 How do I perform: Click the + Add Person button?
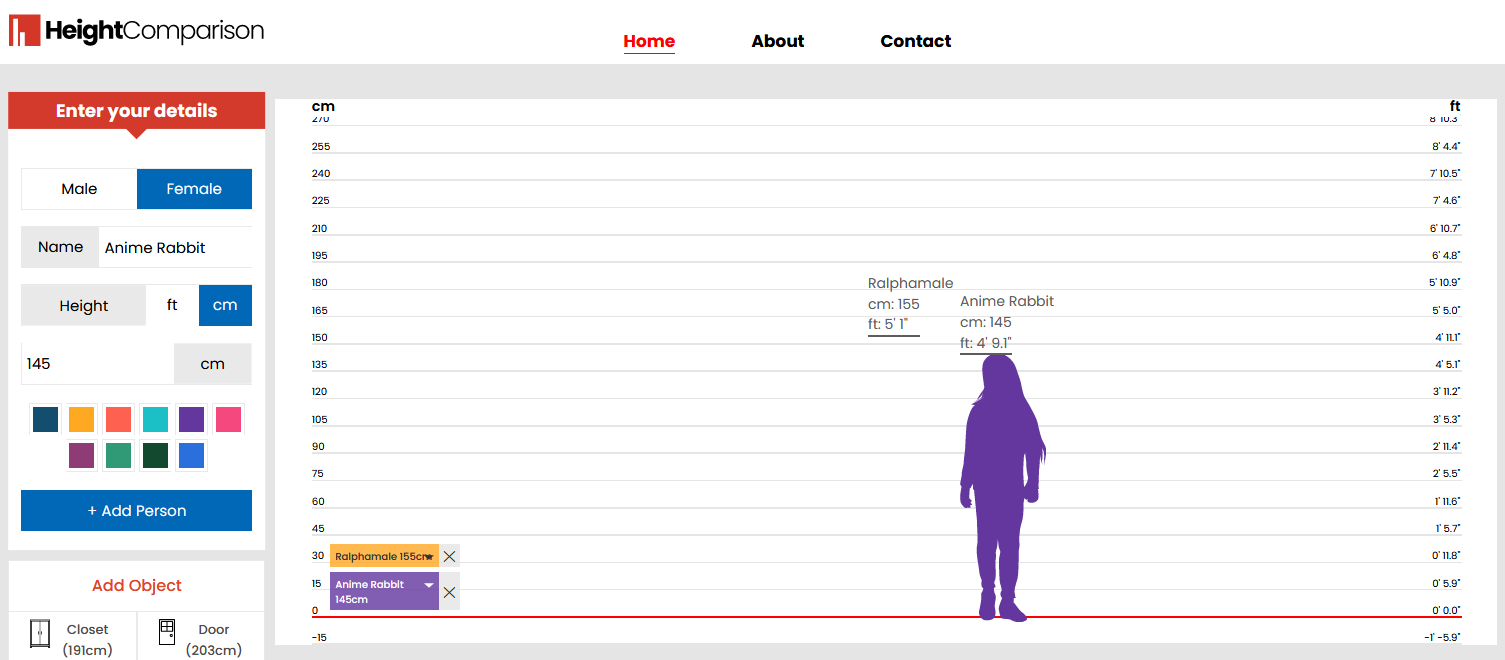pyautogui.click(x=136, y=511)
